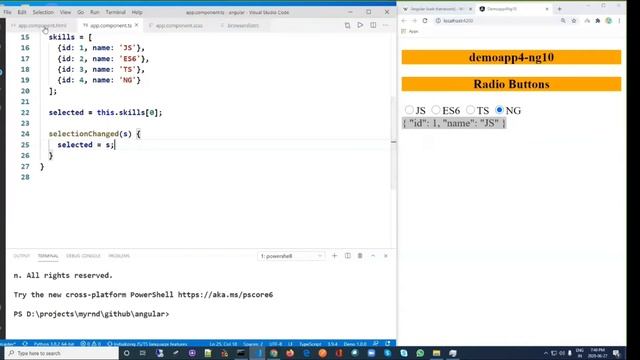Image resolution: width=640 pixels, height=360 pixels.
Task: Bookmark this page with star icon
Action: (574, 20)
